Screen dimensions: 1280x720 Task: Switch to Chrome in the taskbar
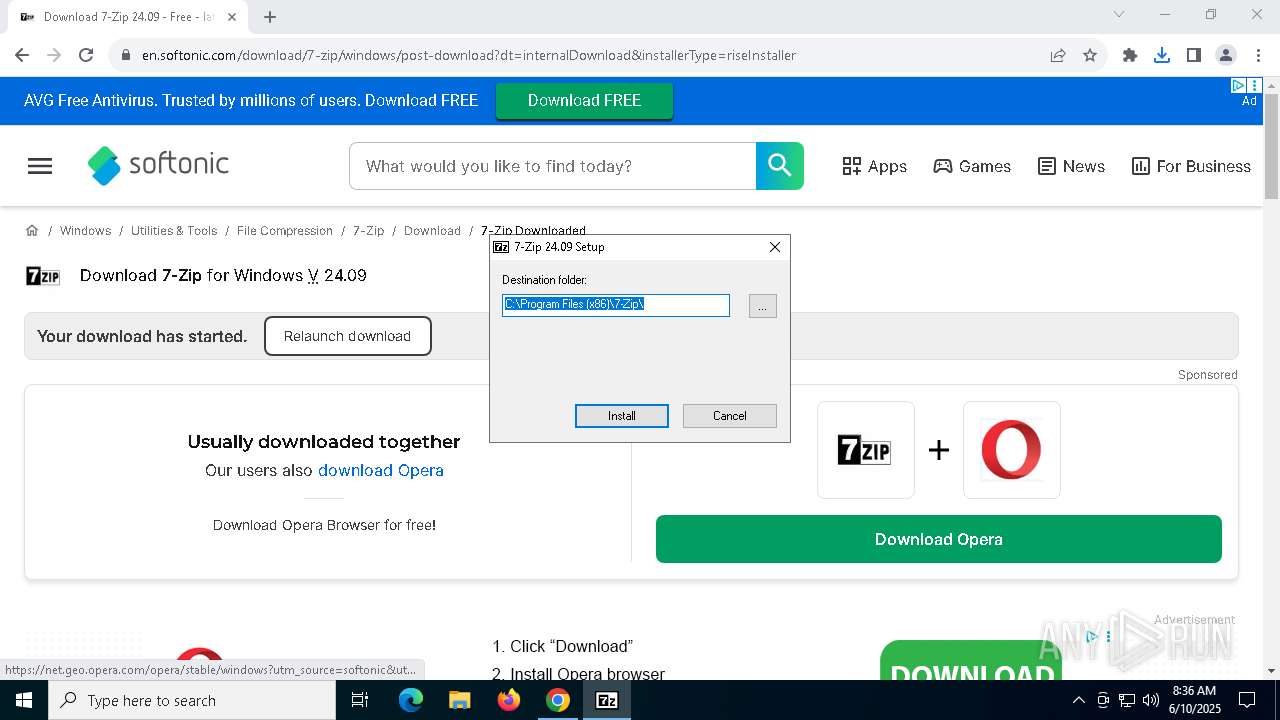point(558,700)
